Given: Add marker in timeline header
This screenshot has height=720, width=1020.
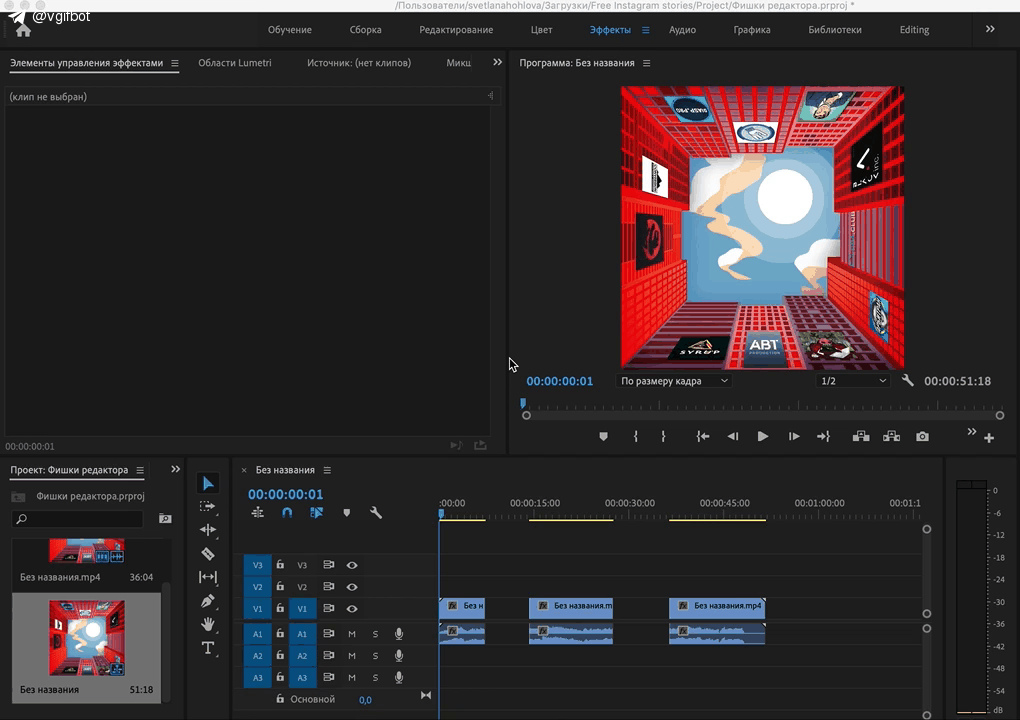Looking at the screenshot, I should 347,513.
